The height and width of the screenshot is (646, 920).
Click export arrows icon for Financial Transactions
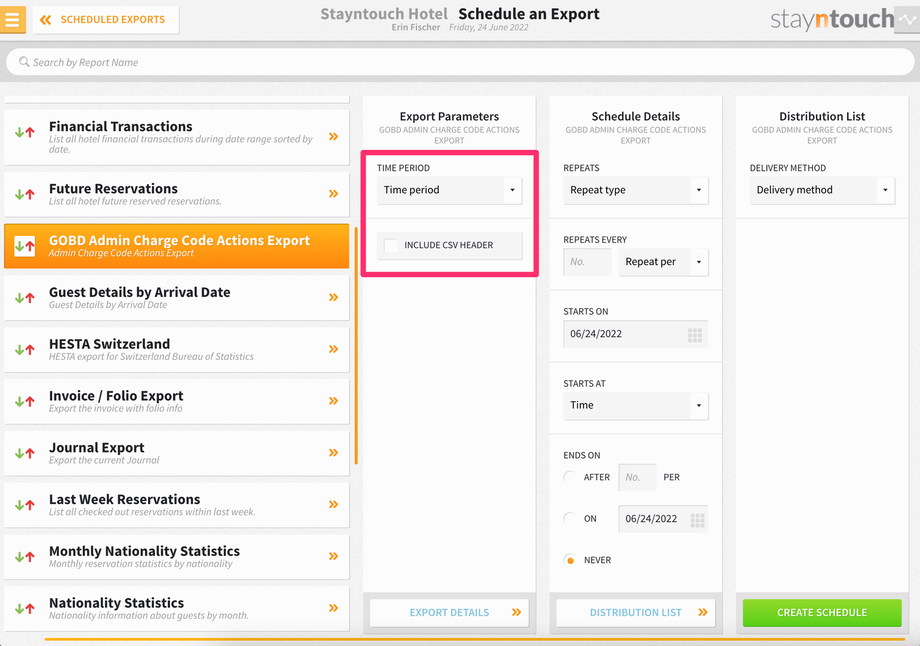[x=25, y=133]
